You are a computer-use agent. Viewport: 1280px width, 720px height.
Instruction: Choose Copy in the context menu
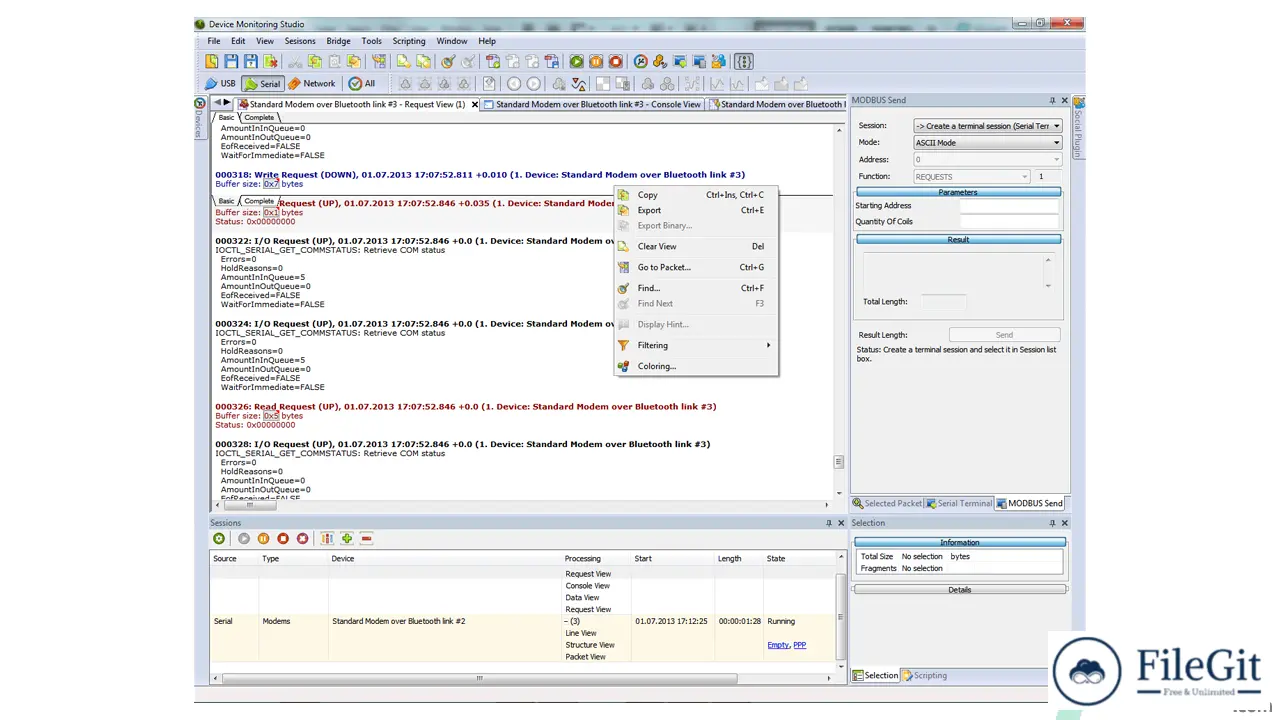pyautogui.click(x=696, y=195)
